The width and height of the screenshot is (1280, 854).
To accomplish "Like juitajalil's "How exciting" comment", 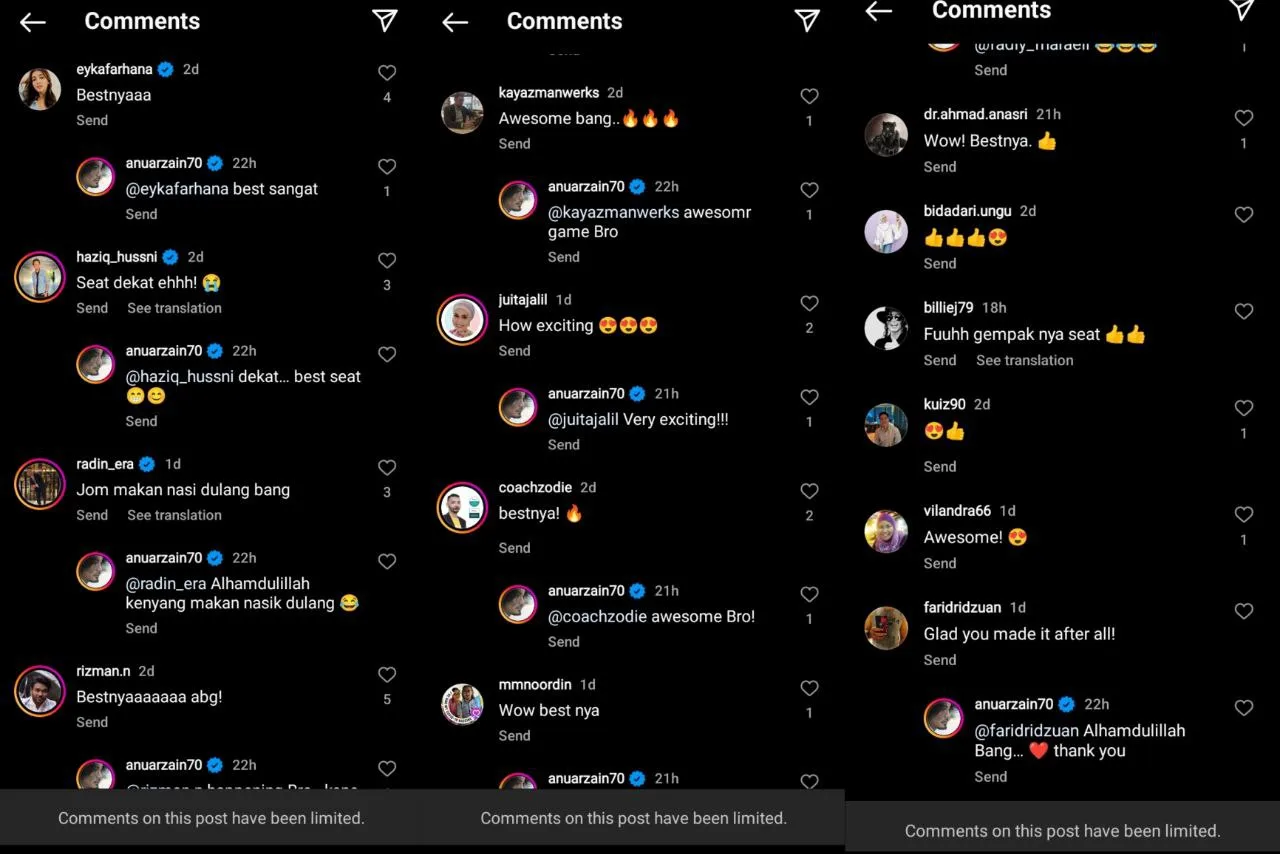I will point(809,304).
